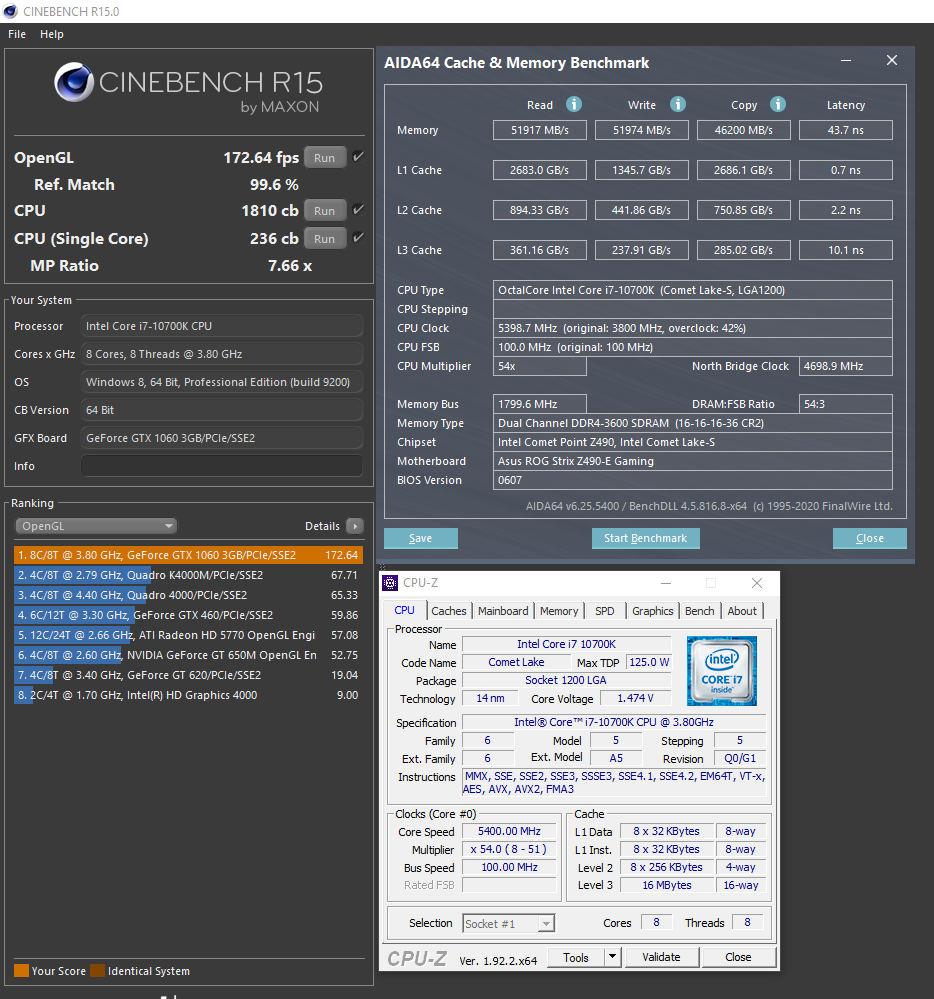Click the Read info icon in AIDA64
The width and height of the screenshot is (934, 999).
[573, 104]
